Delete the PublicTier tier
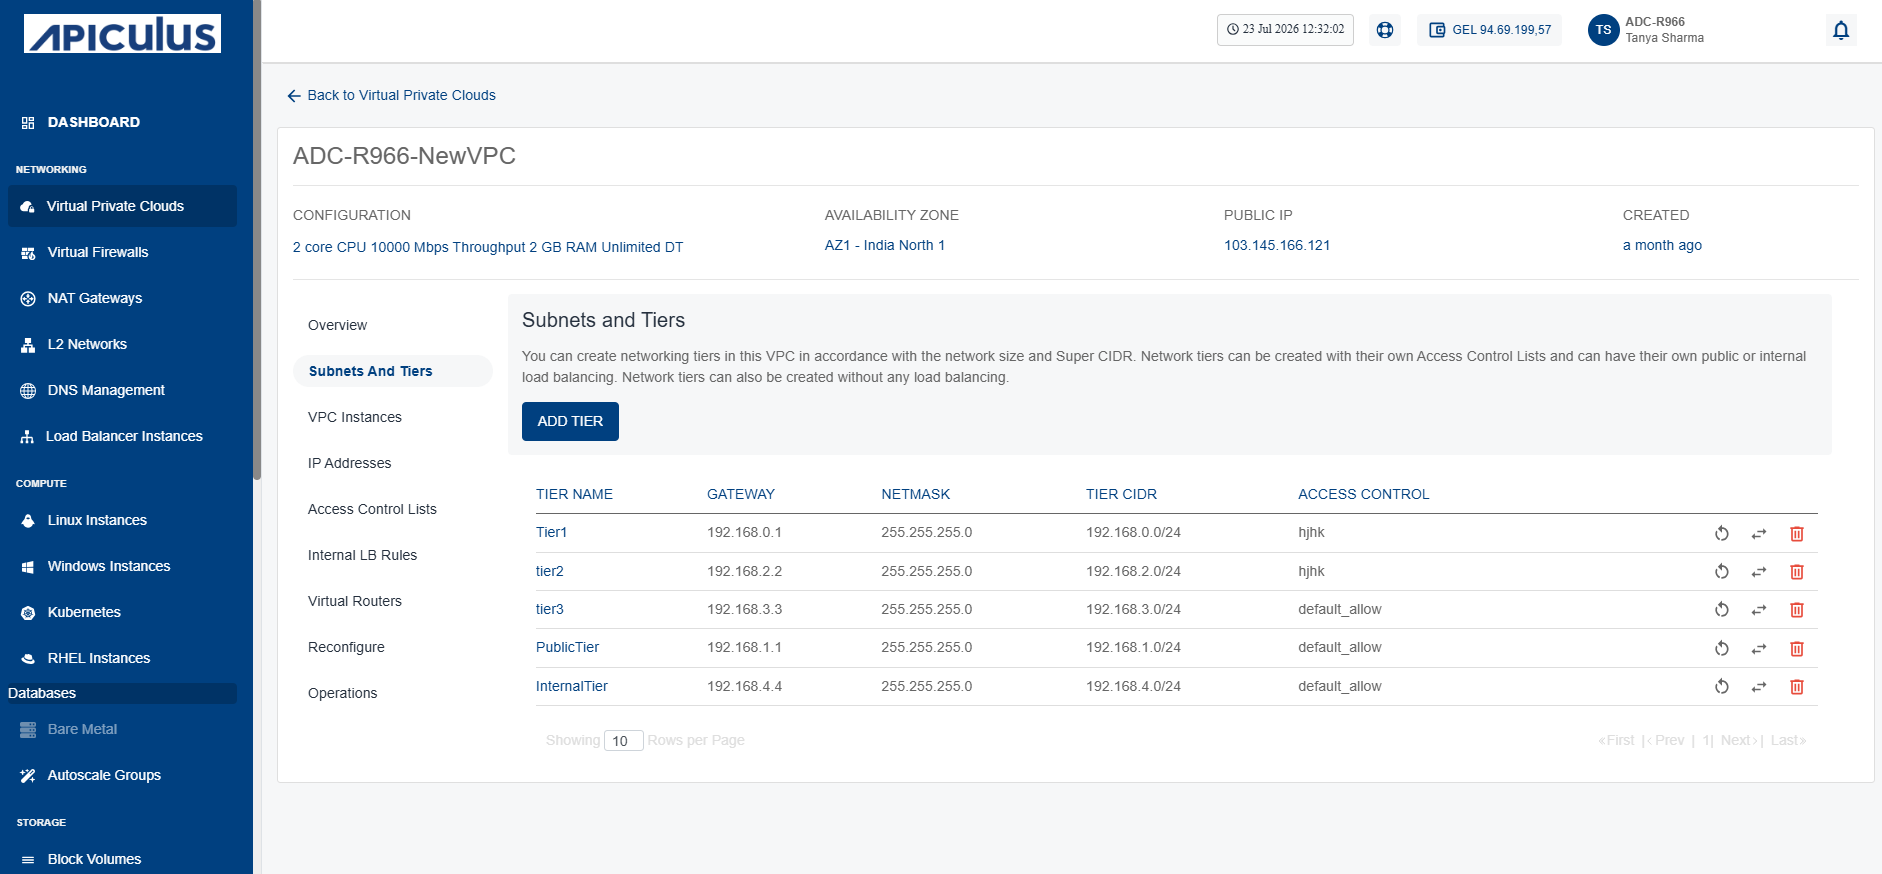Viewport: 1882px width, 874px height. (x=1796, y=648)
